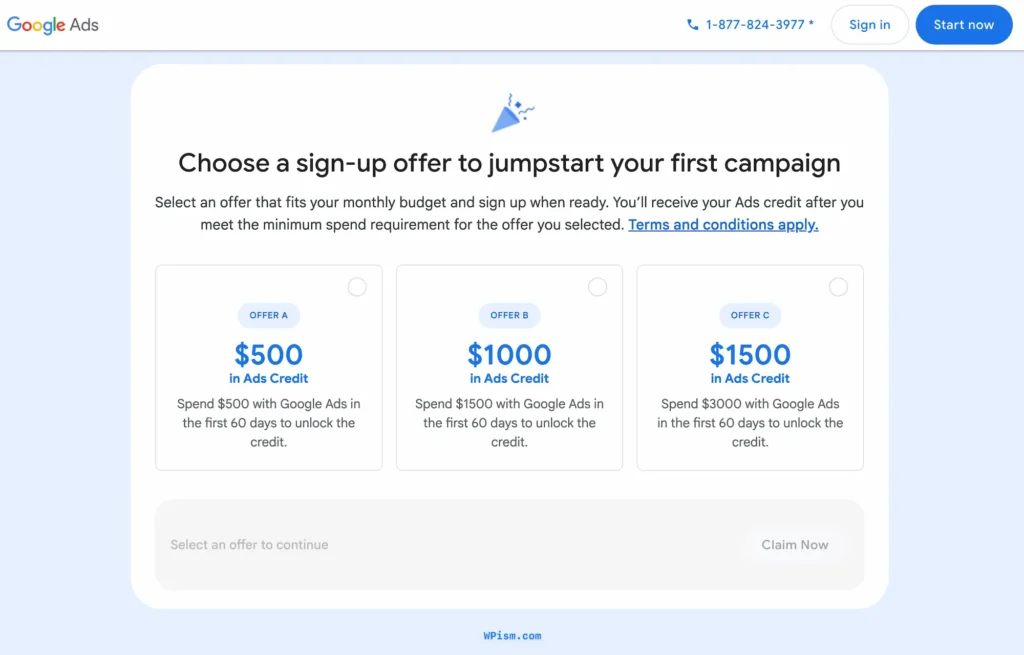Click the OFFER C badge label
The width and height of the screenshot is (1024, 655).
coord(750,315)
